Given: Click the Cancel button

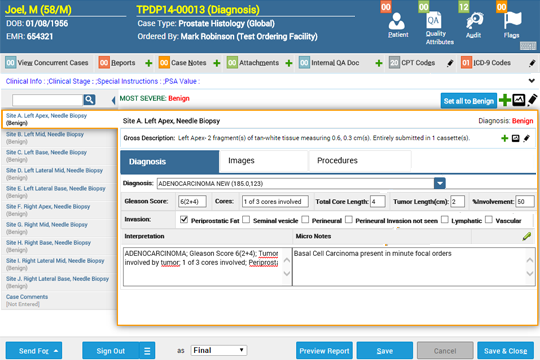Looking at the screenshot, I should 445,351.
